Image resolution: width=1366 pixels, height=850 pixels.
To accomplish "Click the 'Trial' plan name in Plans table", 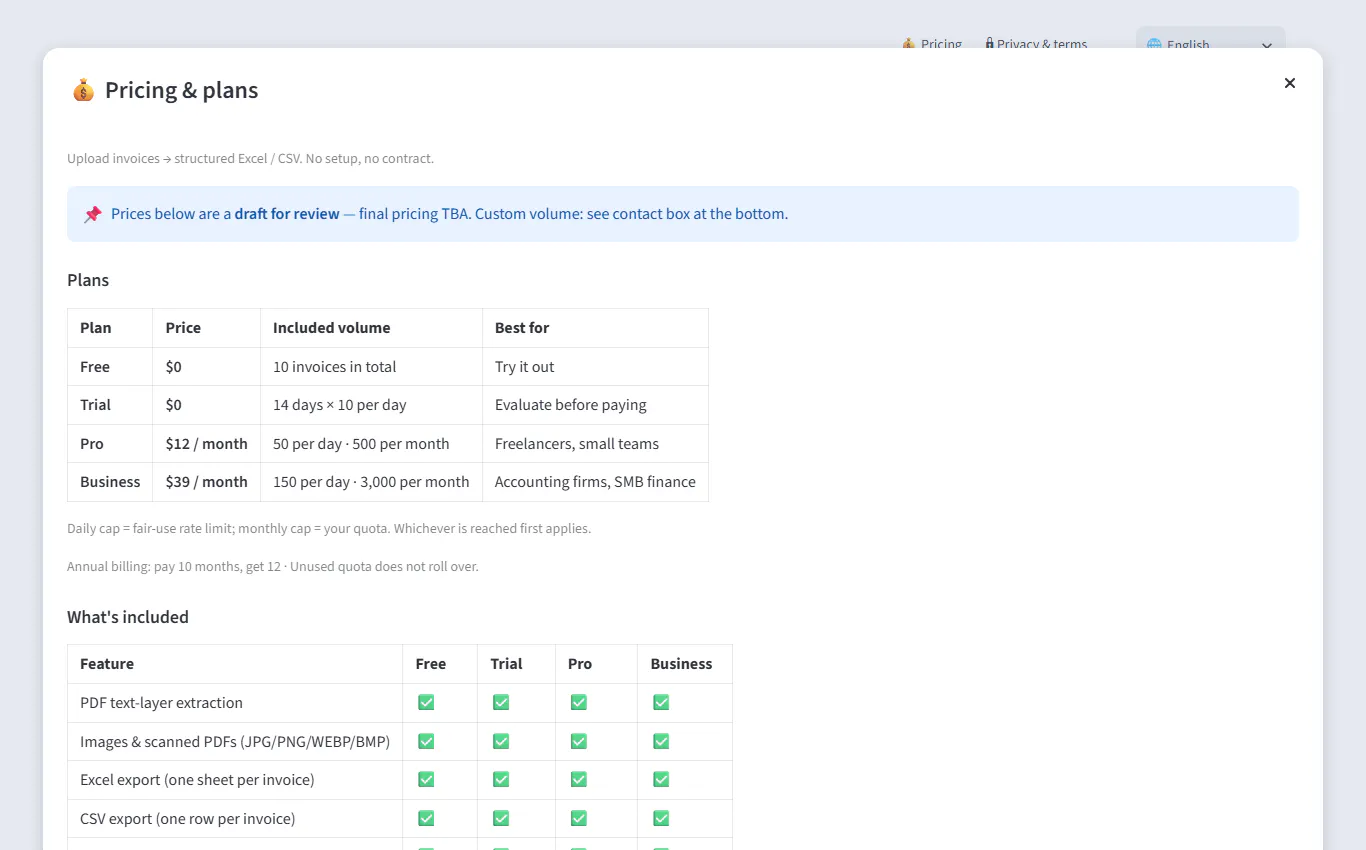I will click(x=95, y=405).
